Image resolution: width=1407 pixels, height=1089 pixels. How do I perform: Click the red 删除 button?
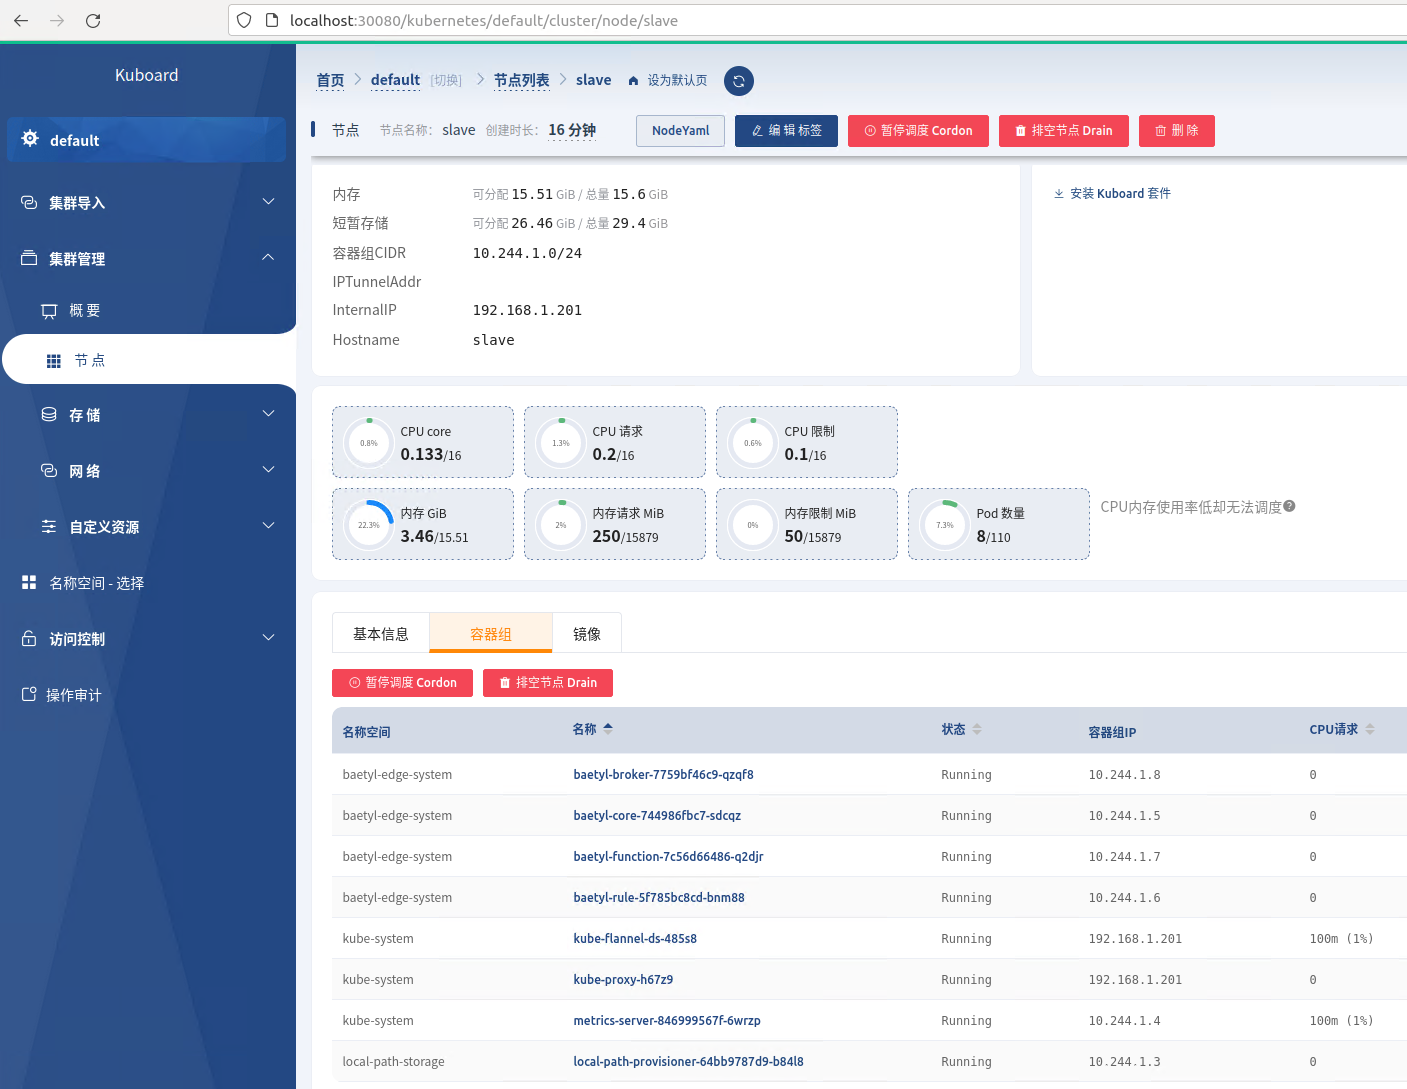1177,131
